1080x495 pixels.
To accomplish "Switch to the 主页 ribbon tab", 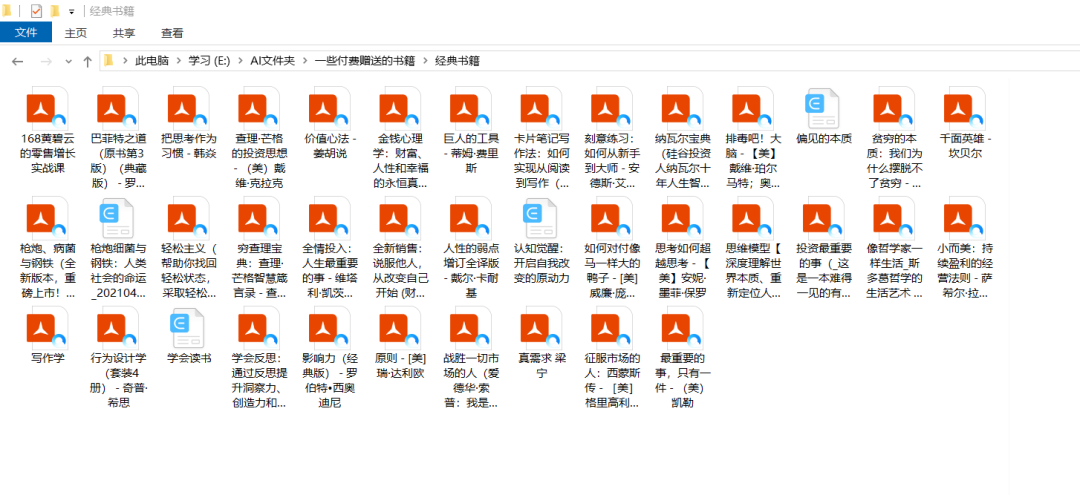I will 76,32.
